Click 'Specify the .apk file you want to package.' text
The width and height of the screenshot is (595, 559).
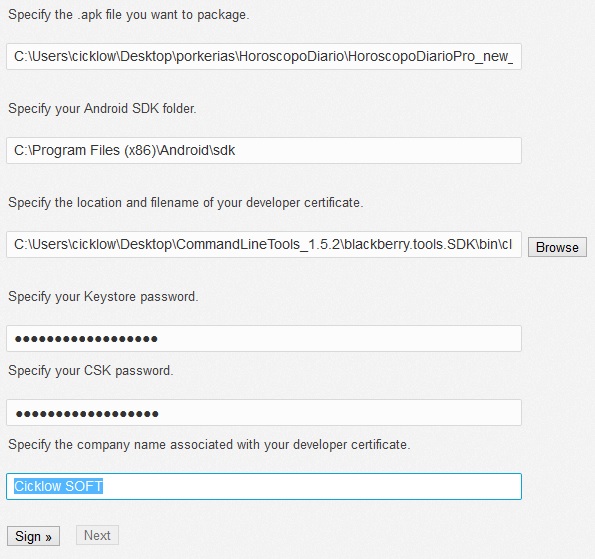tap(129, 15)
